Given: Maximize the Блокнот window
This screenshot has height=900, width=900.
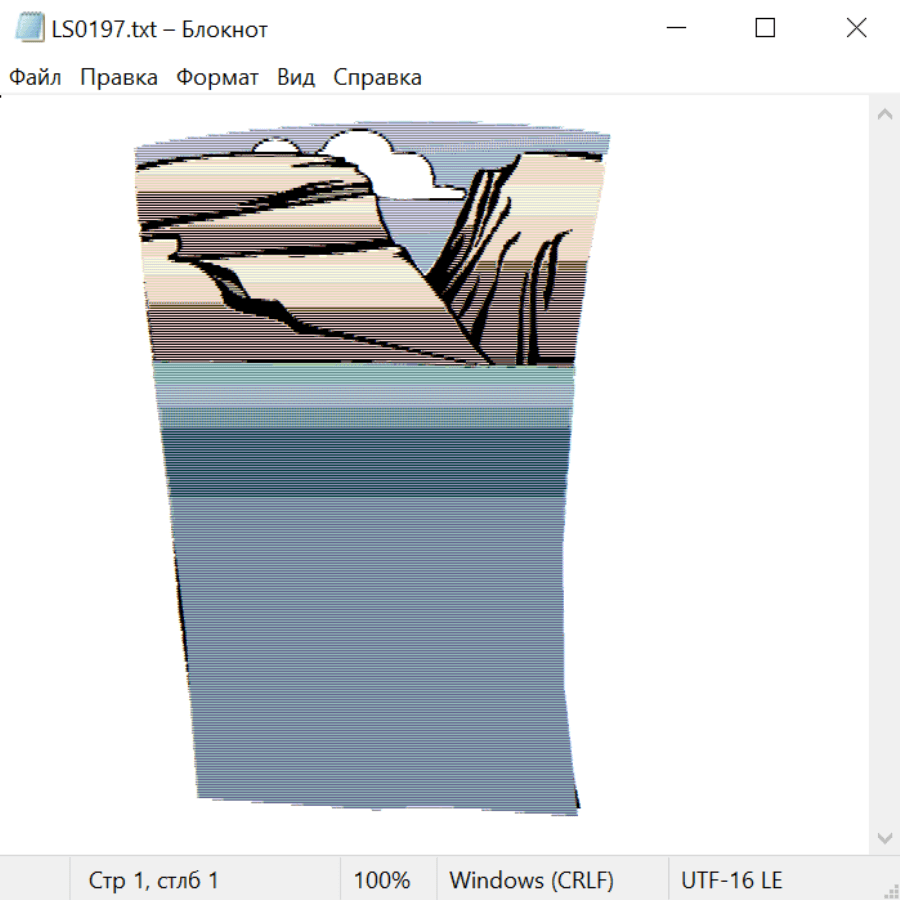Looking at the screenshot, I should pyautogui.click(x=765, y=28).
